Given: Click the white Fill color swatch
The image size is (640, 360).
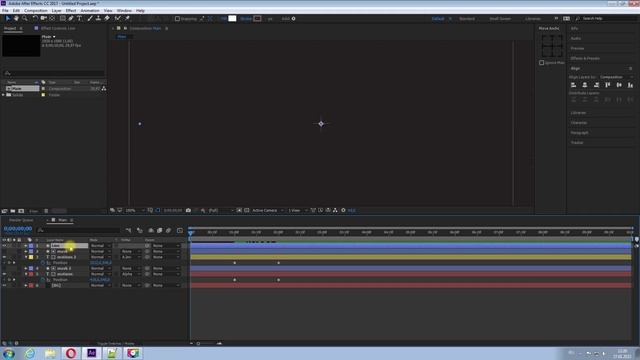Looking at the screenshot, I should point(232,18).
